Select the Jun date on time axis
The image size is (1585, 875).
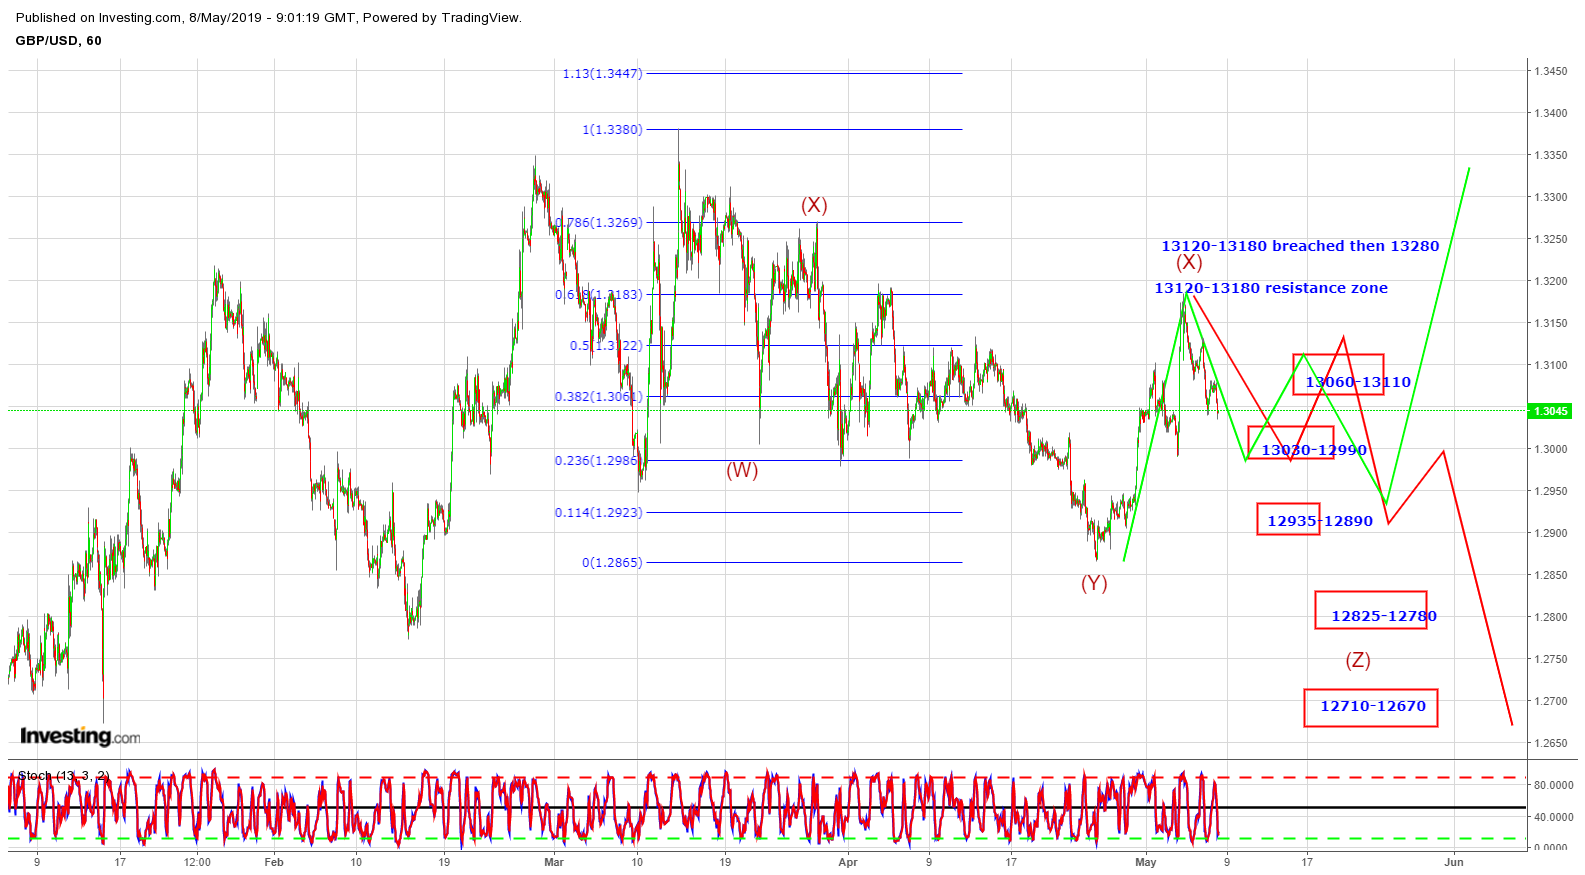pos(1454,862)
